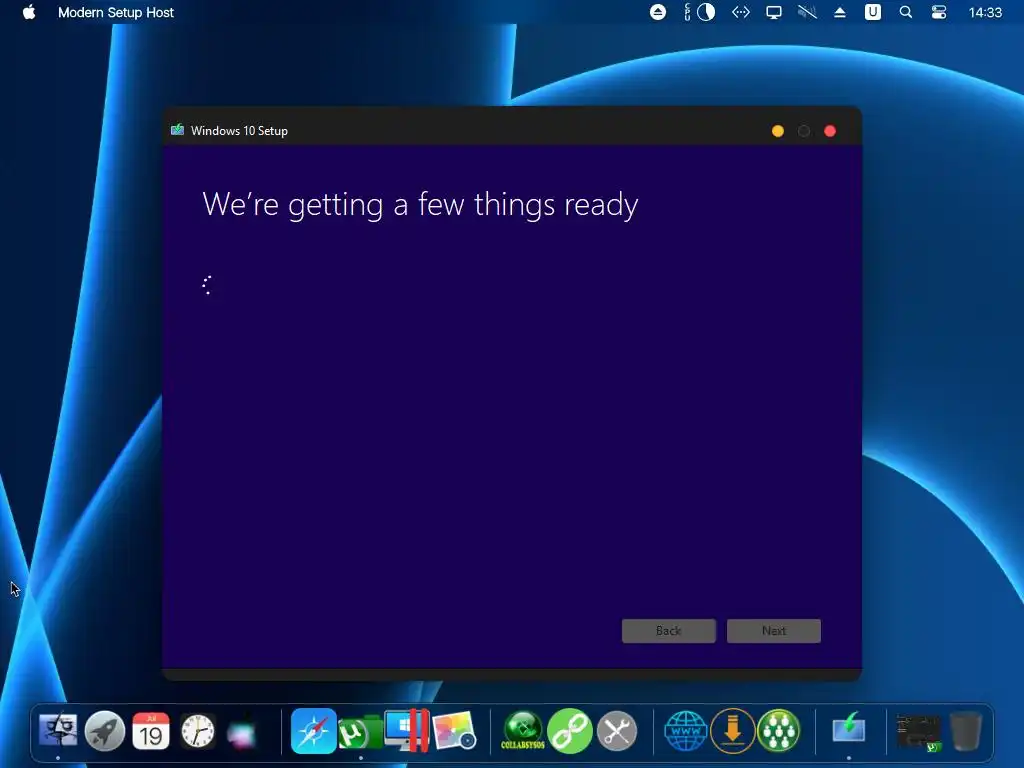Open Siri icon in the dock

pos(243,733)
